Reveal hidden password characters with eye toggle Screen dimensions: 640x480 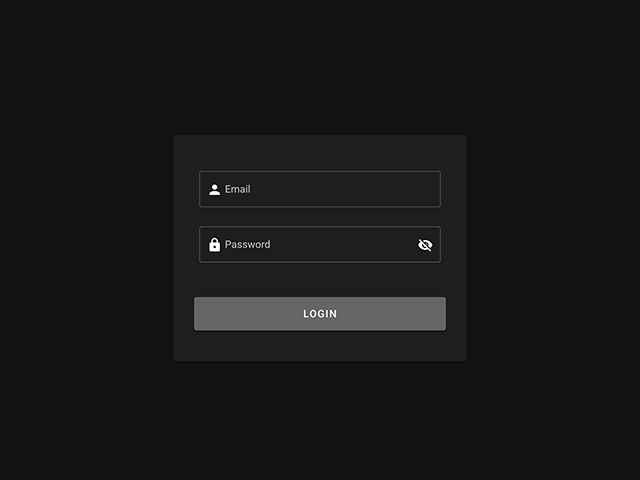pos(425,245)
